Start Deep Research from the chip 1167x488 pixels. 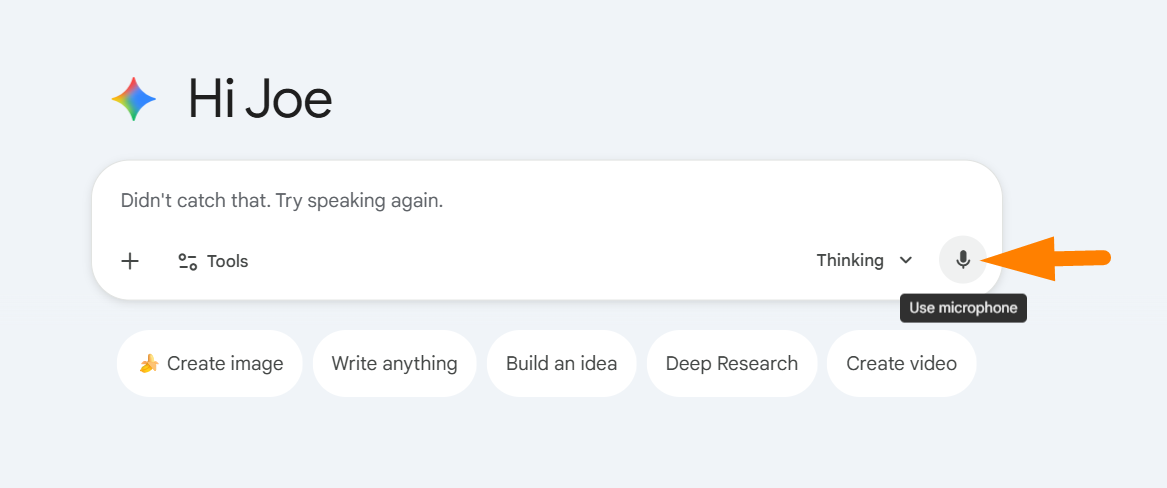(731, 364)
